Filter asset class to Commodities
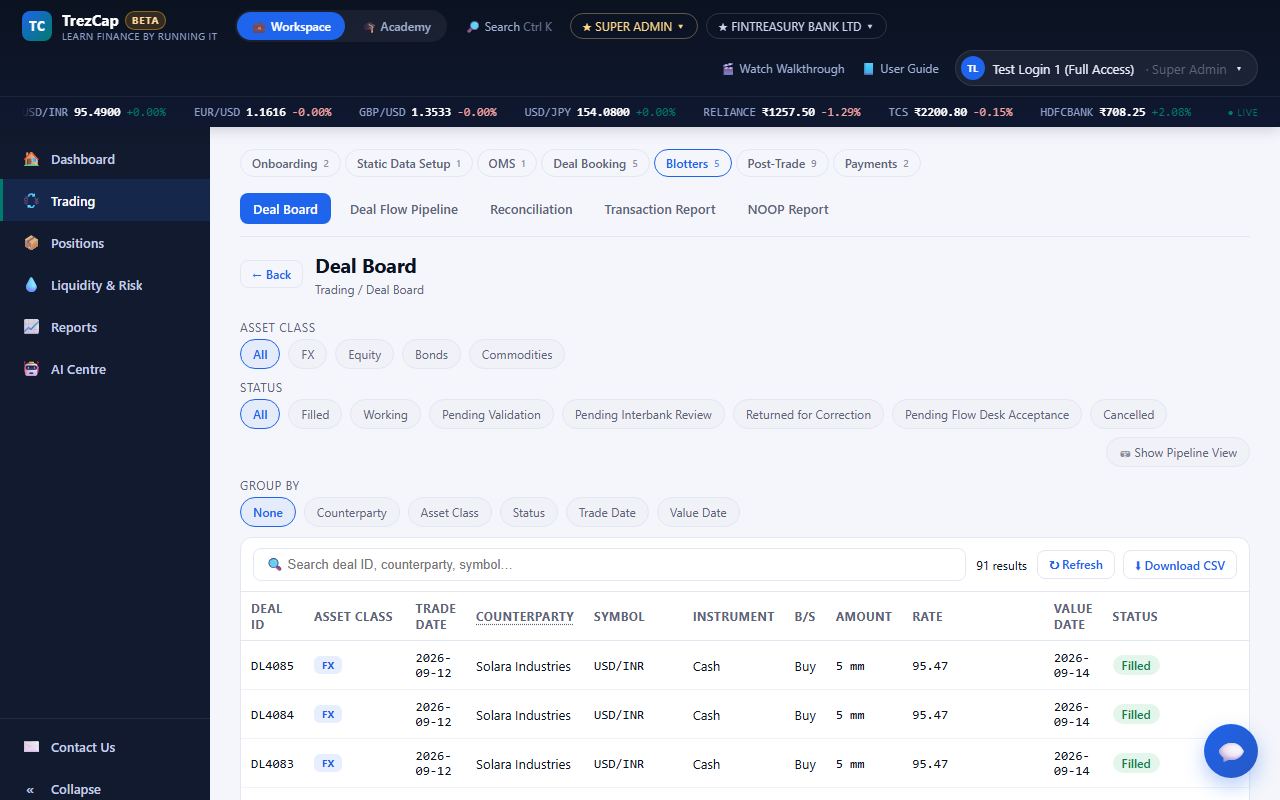The image size is (1280, 800). (x=517, y=355)
